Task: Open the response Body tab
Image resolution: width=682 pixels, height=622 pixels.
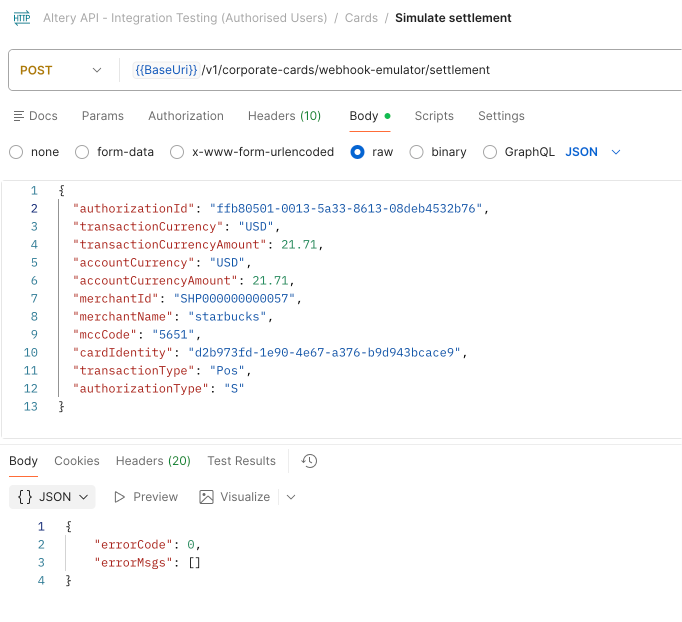Action: click(23, 461)
